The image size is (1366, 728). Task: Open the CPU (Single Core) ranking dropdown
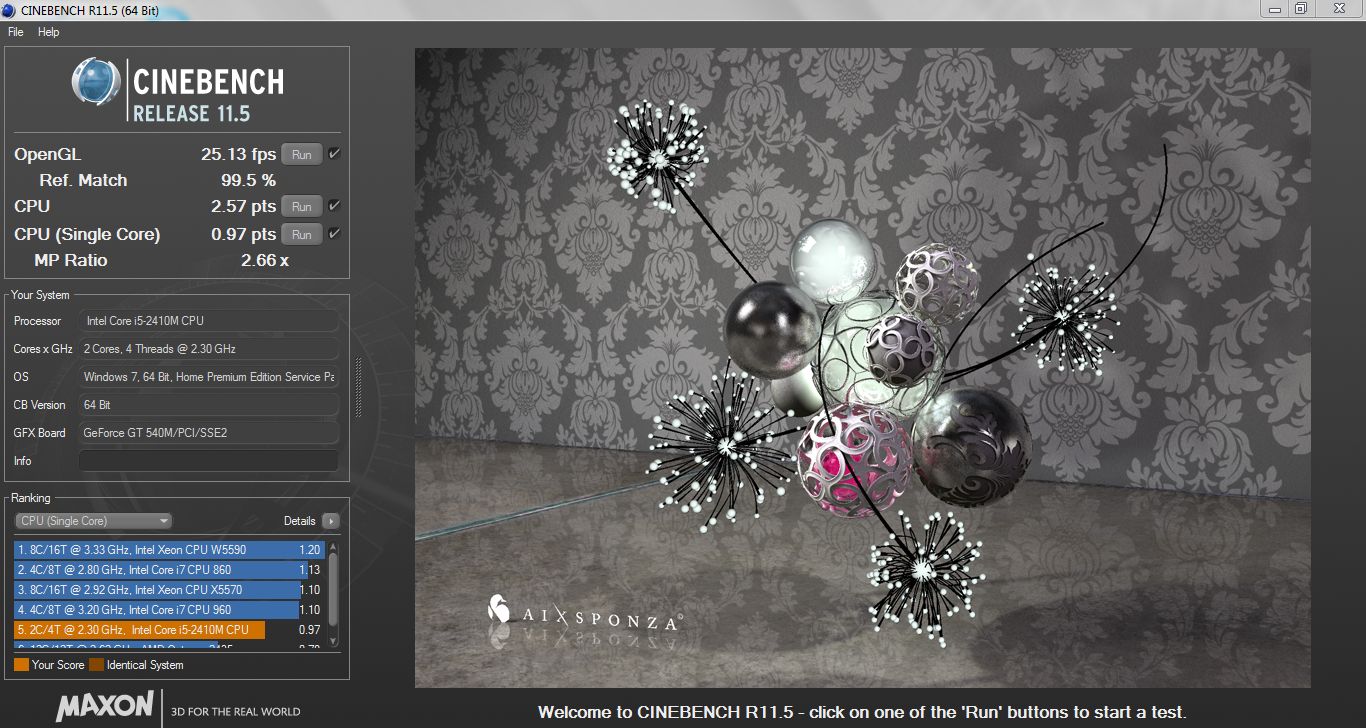pos(93,521)
